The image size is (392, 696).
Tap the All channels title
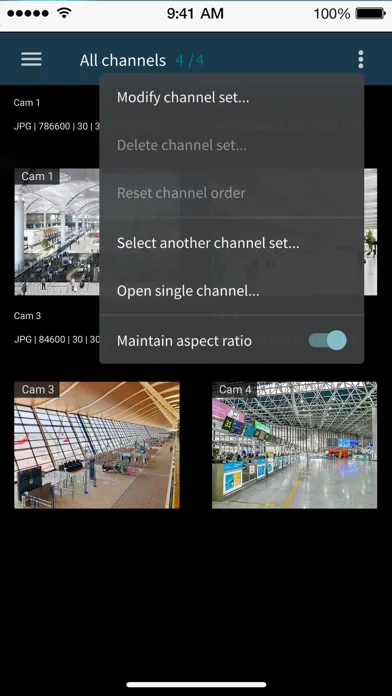point(123,60)
